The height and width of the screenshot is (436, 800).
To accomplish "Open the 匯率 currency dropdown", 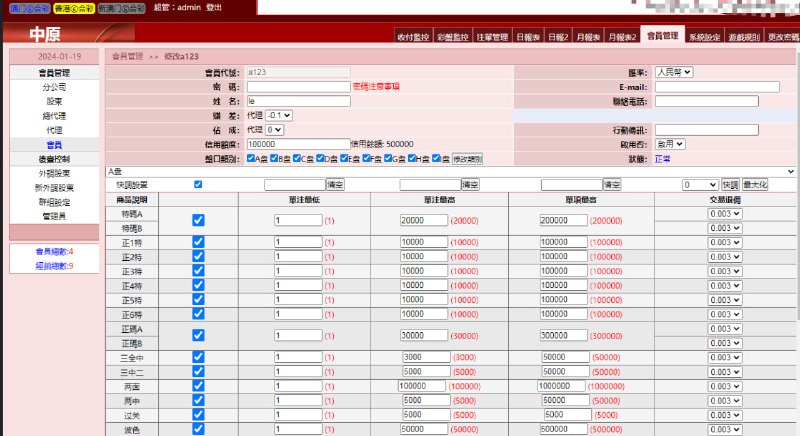I will [674, 72].
